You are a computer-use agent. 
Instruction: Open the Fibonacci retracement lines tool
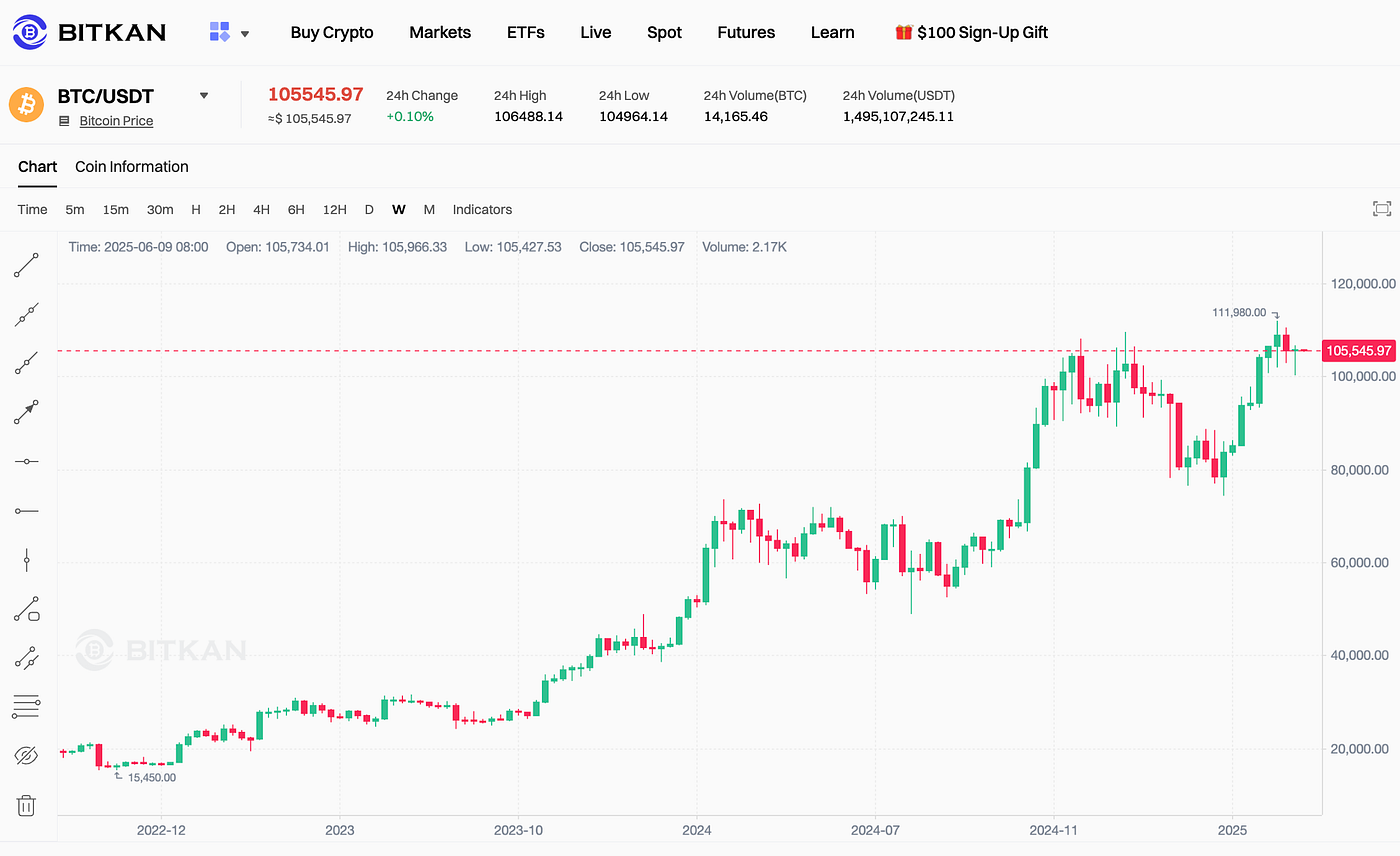pyautogui.click(x=26, y=706)
